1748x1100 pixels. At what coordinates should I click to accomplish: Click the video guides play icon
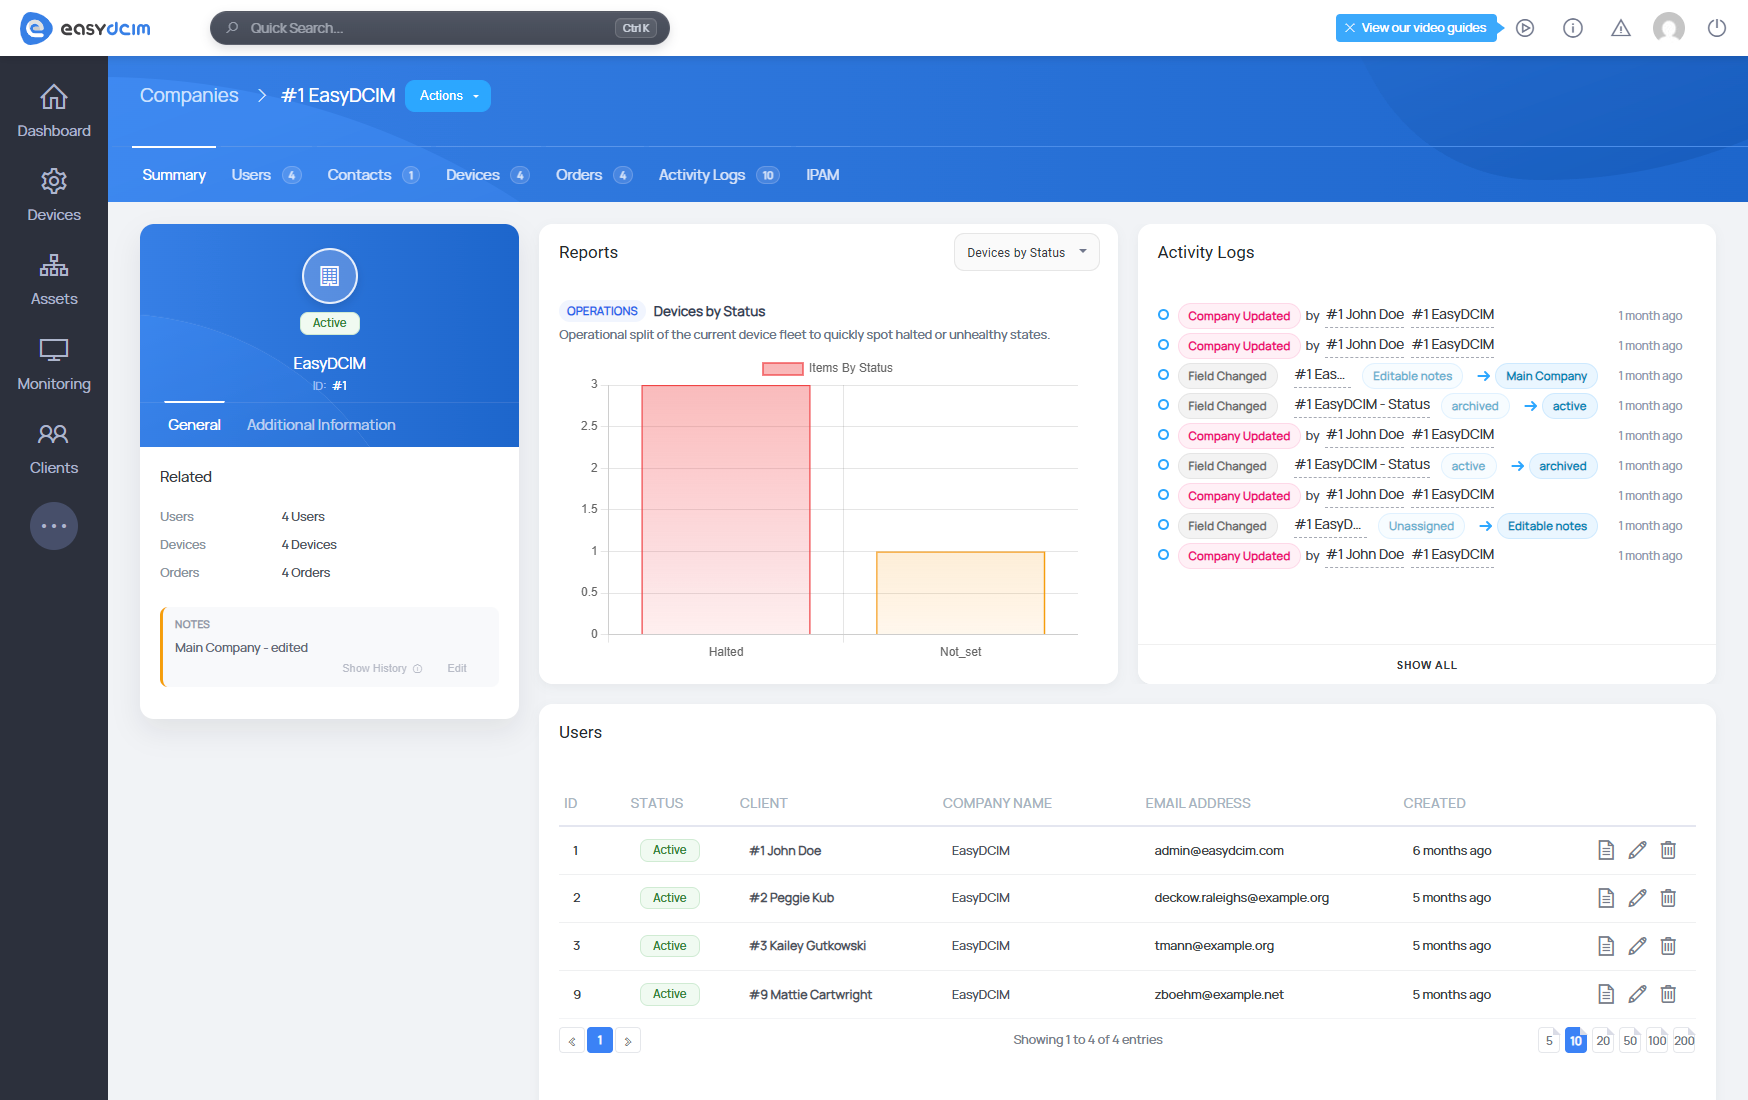point(1525,28)
